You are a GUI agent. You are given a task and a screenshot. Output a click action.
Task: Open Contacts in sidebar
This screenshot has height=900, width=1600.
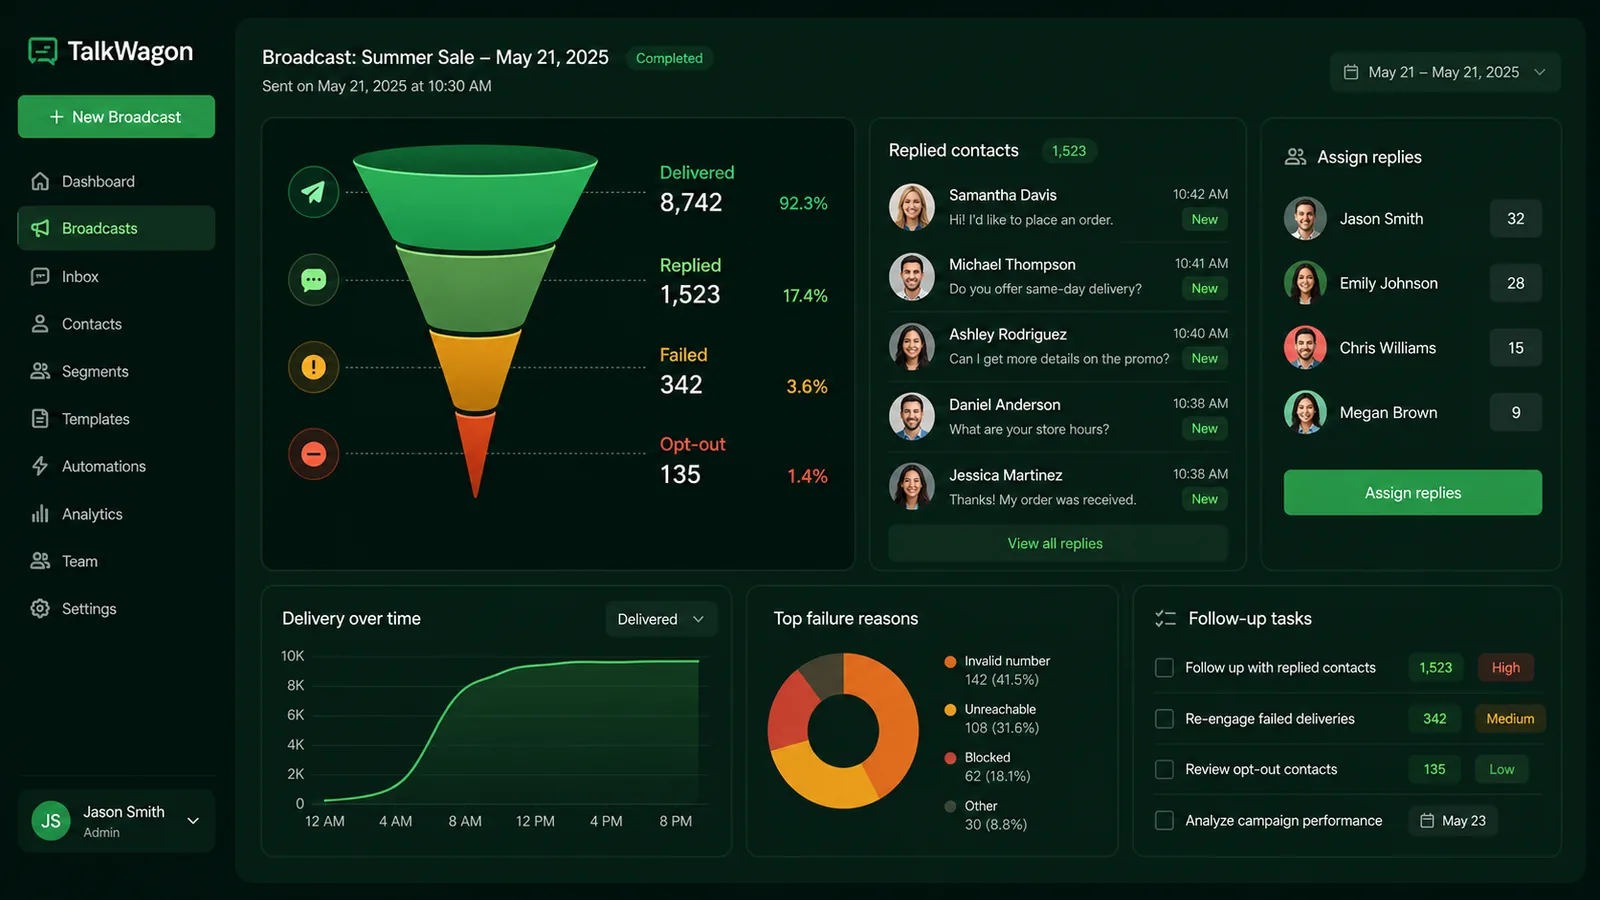point(116,324)
